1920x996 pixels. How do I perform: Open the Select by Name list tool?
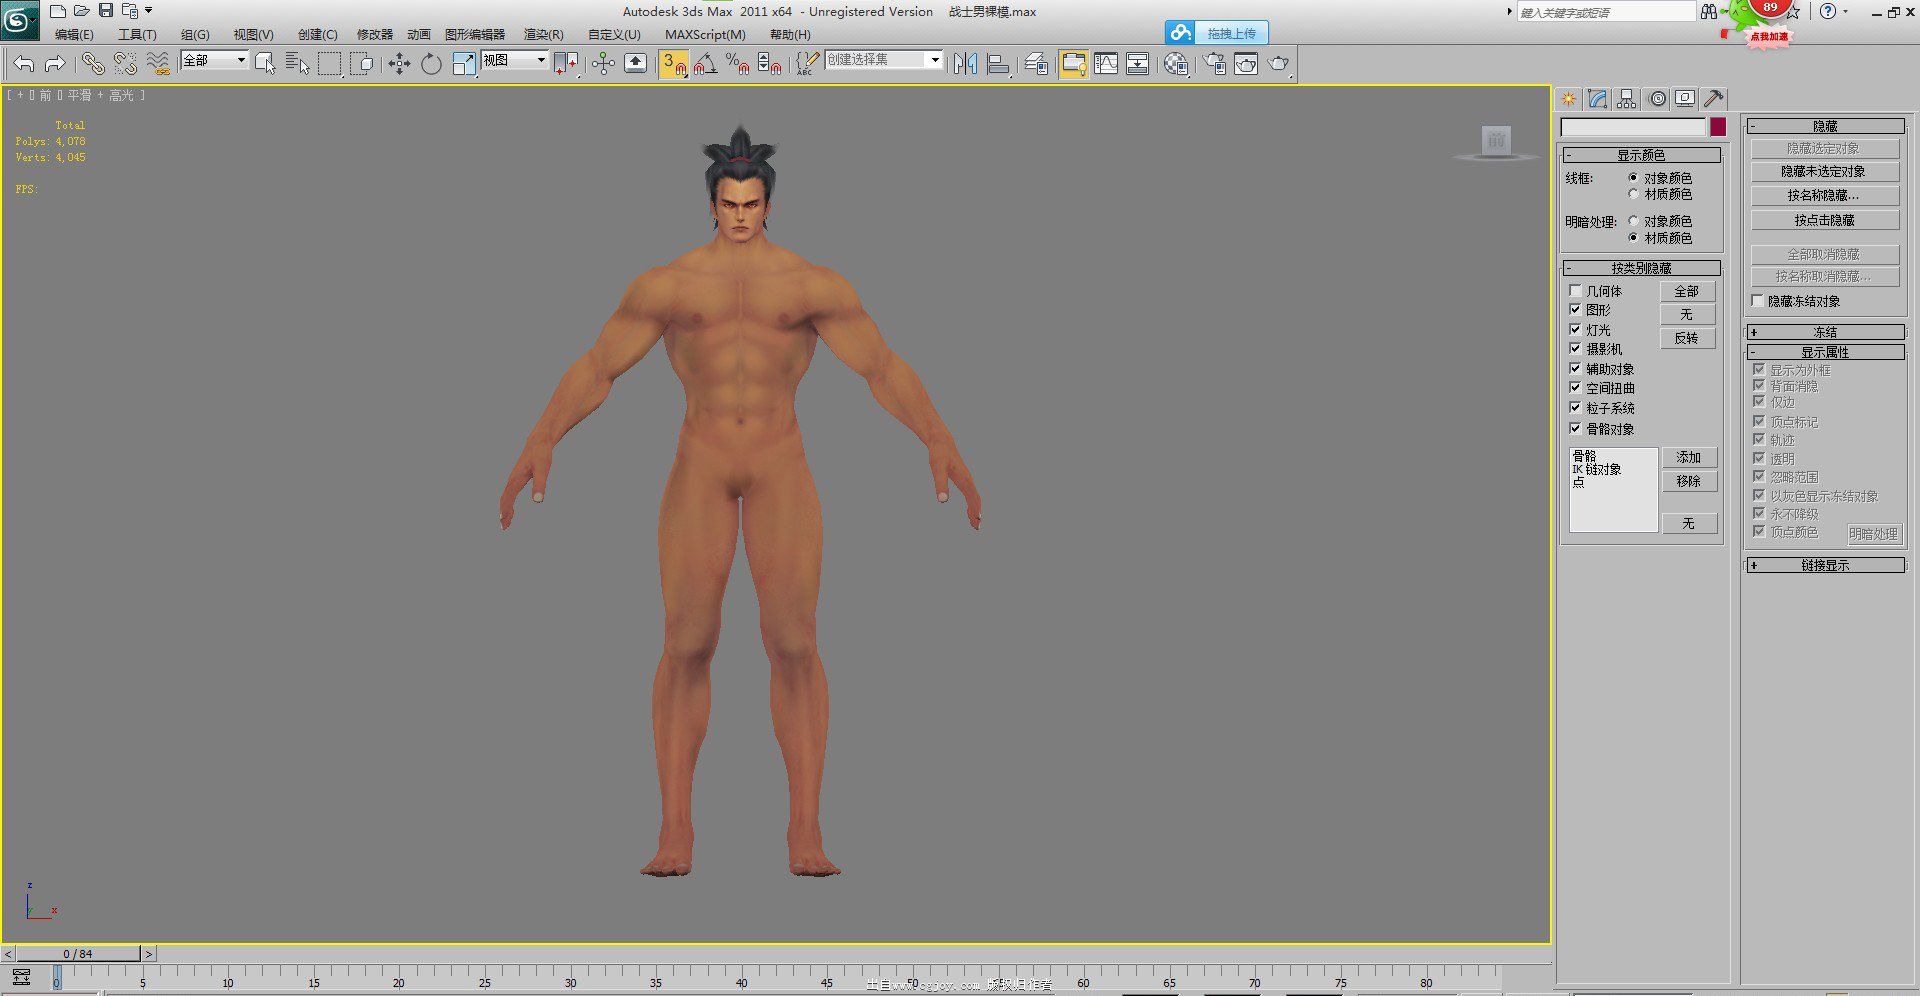(x=297, y=64)
